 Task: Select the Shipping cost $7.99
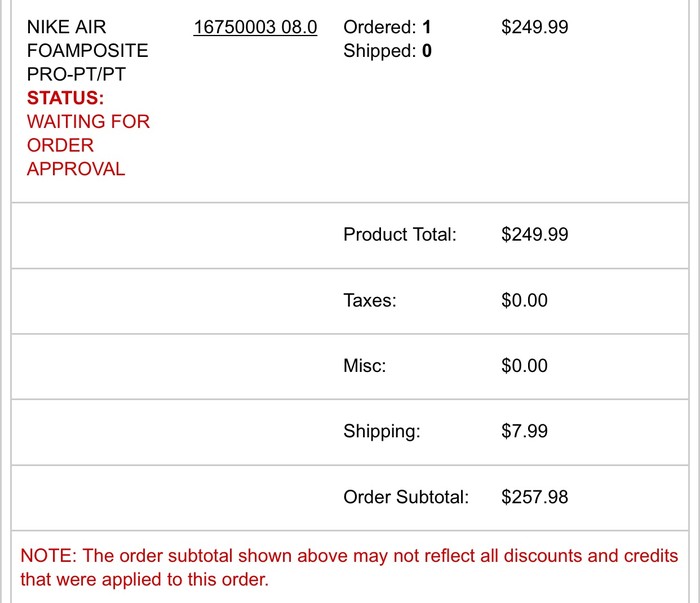coord(524,432)
